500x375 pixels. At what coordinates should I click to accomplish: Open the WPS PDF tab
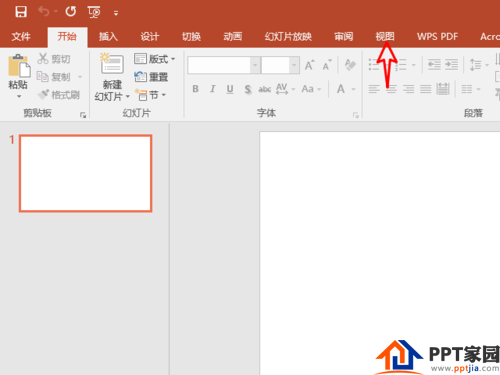(437, 36)
